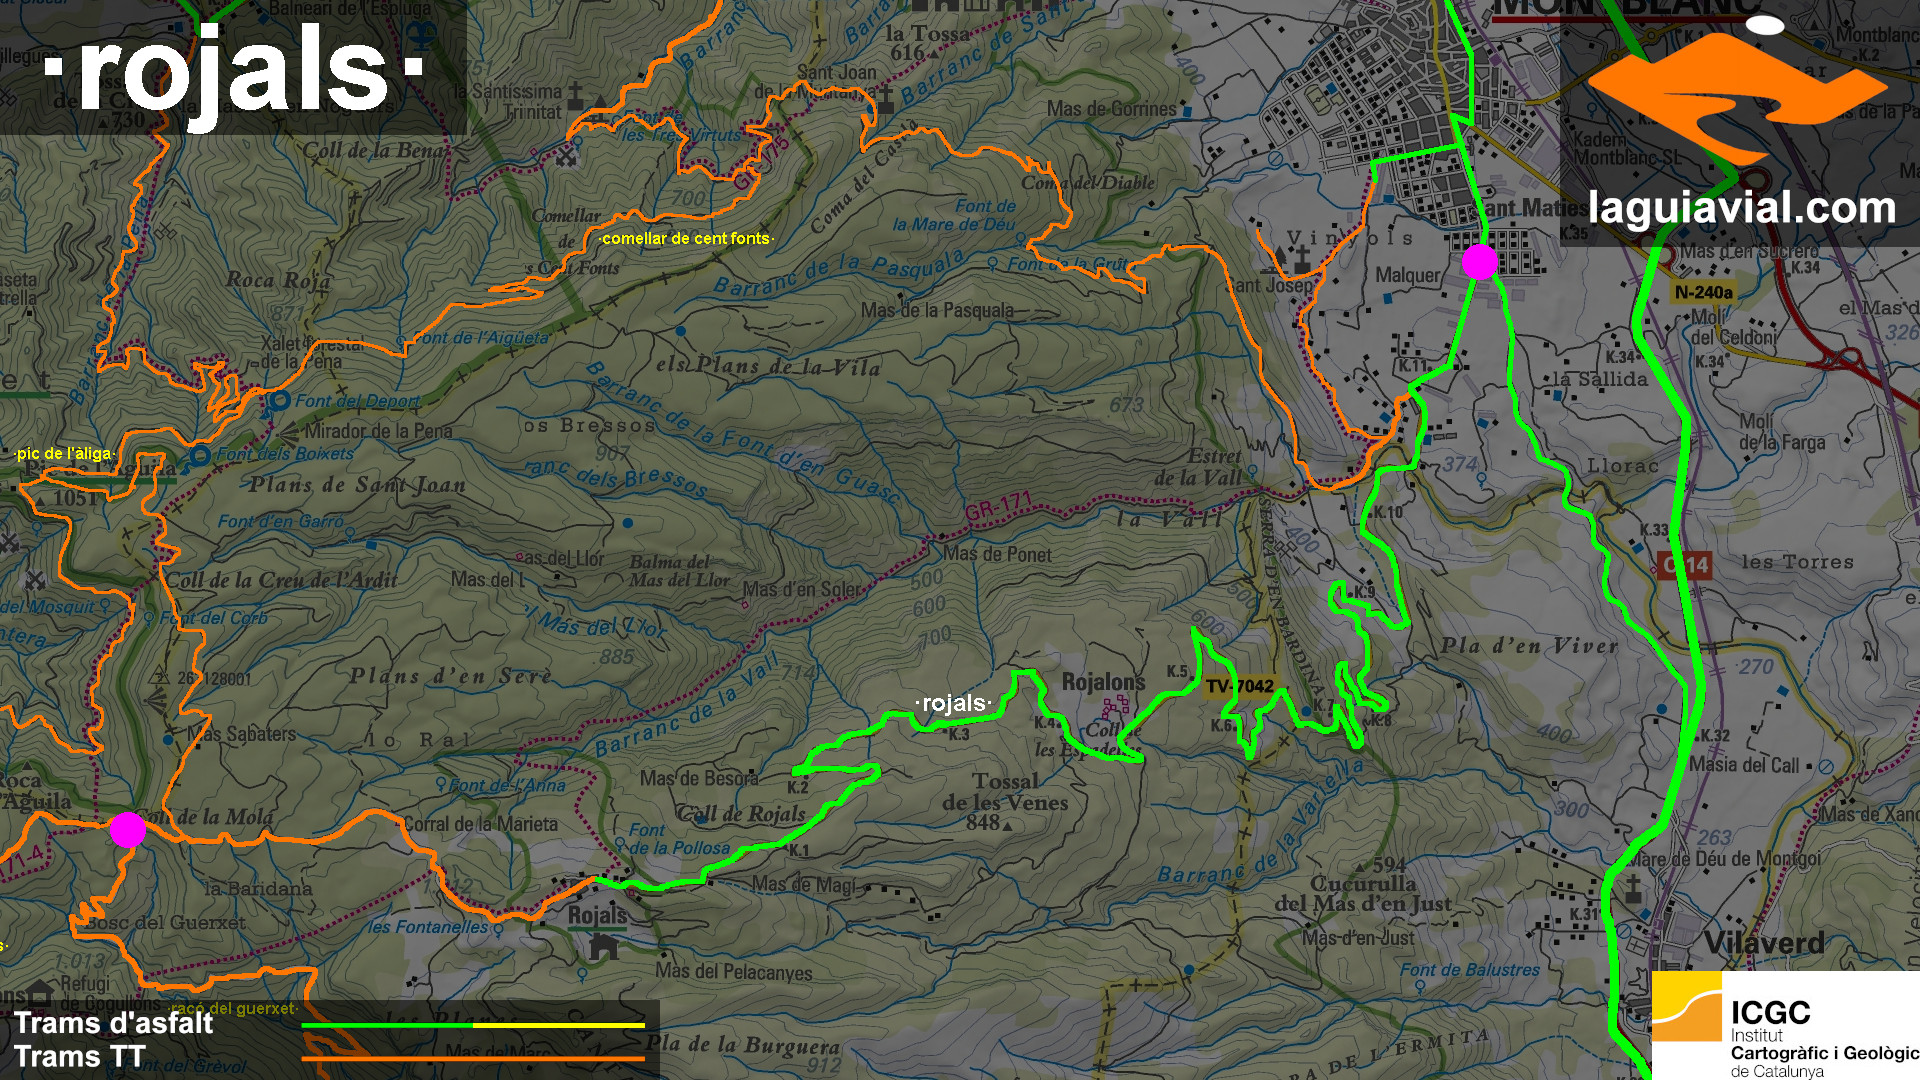1920x1080 pixels.
Task: Open the laguiavial.com link text
Action: pos(1741,208)
